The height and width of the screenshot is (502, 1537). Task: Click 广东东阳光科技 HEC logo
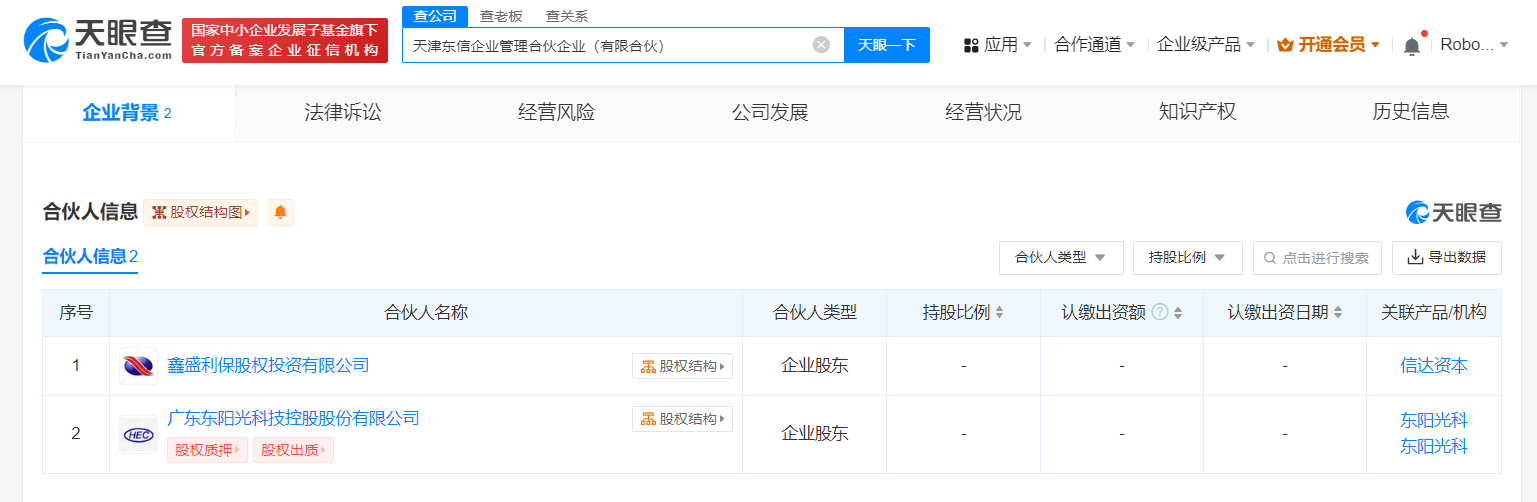138,435
